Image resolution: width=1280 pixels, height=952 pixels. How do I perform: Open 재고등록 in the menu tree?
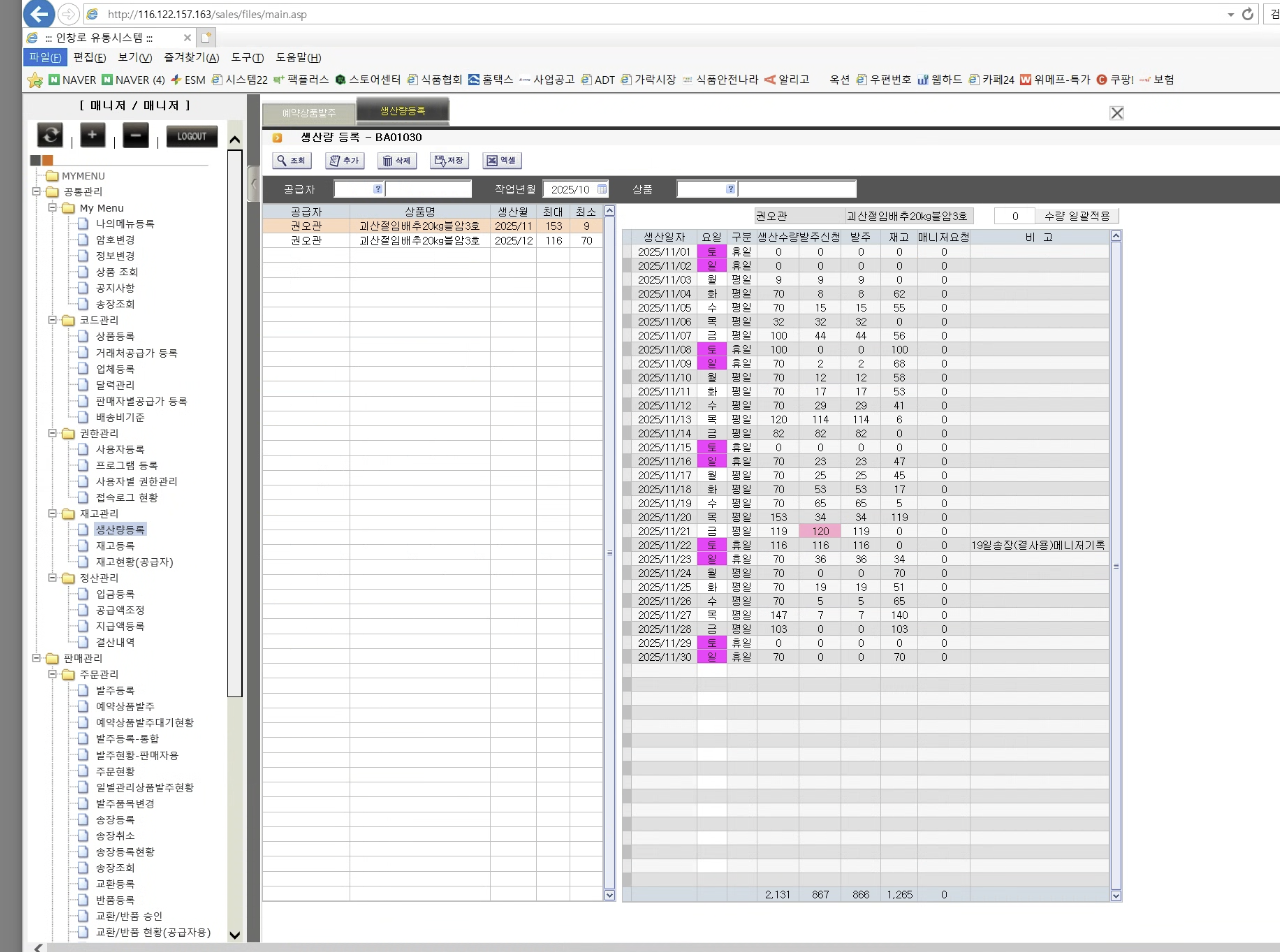[115, 546]
